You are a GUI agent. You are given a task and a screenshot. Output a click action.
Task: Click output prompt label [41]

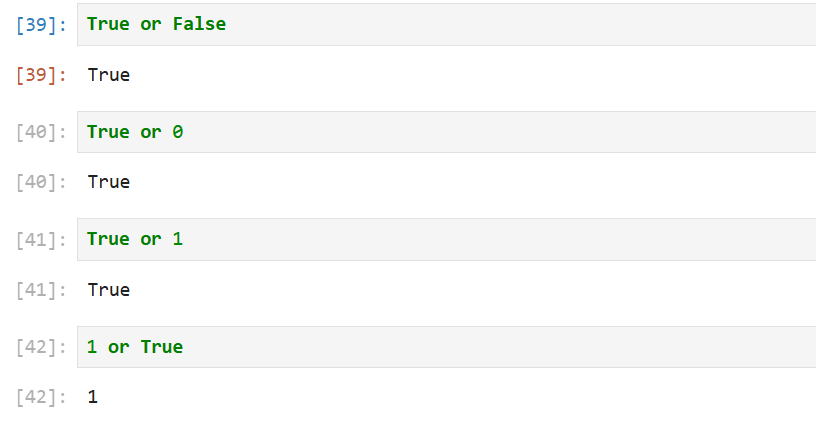click(x=41, y=290)
